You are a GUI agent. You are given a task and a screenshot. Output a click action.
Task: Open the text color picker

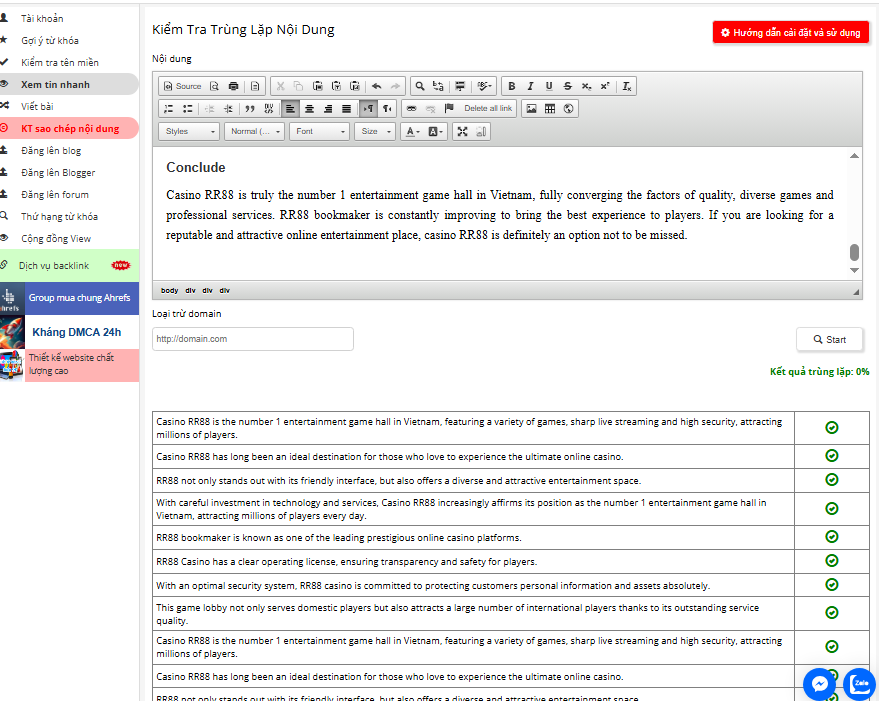pyautogui.click(x=413, y=131)
